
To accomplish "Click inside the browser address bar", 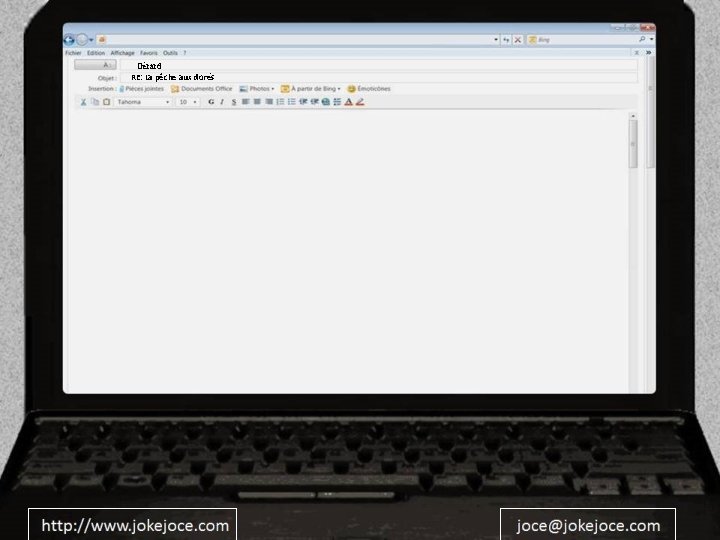I will [x=296, y=40].
